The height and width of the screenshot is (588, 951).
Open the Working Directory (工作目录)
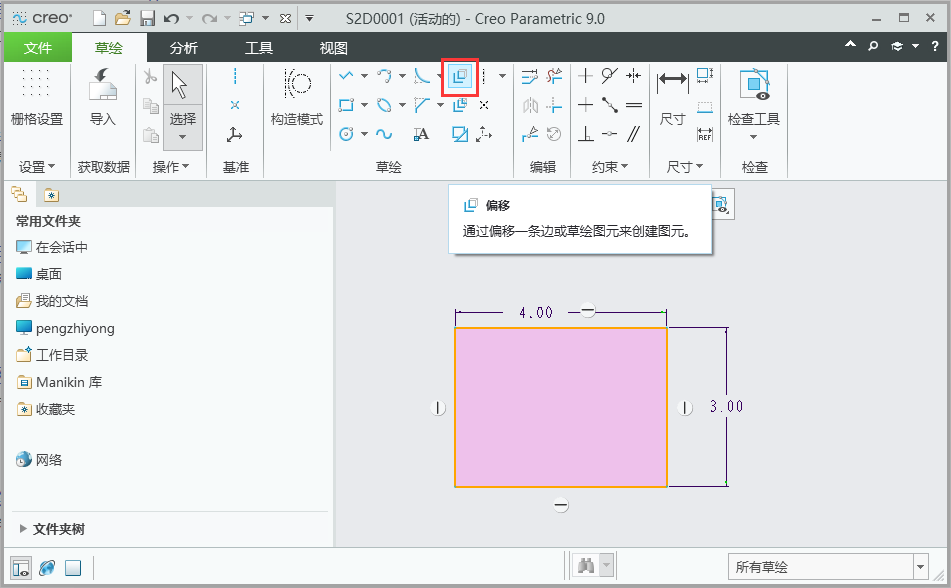(x=52, y=355)
